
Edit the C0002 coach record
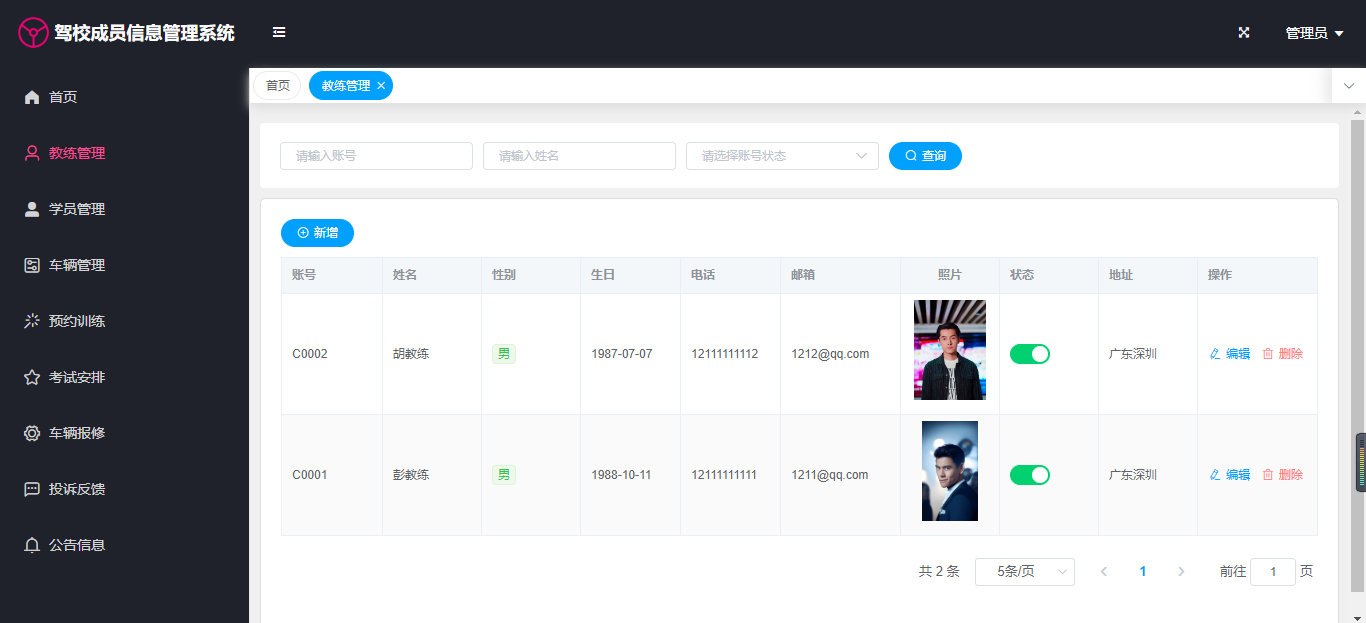(x=1230, y=354)
